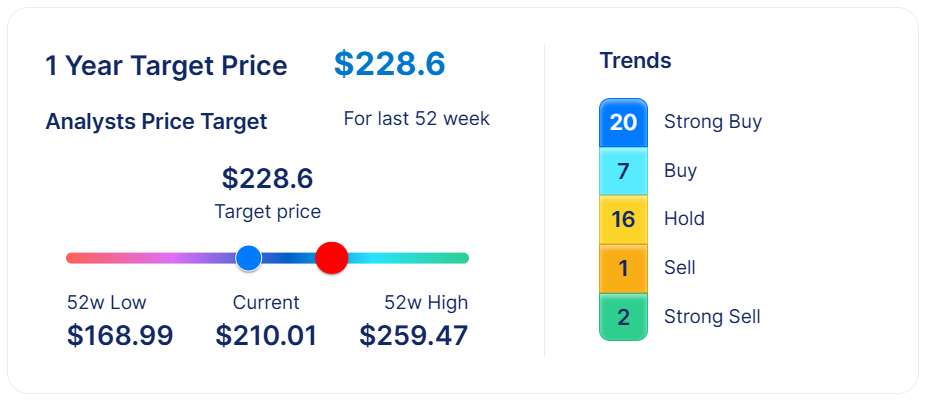Click the 52w High value $259.47
This screenshot has height=400, width=927.
coord(413,335)
